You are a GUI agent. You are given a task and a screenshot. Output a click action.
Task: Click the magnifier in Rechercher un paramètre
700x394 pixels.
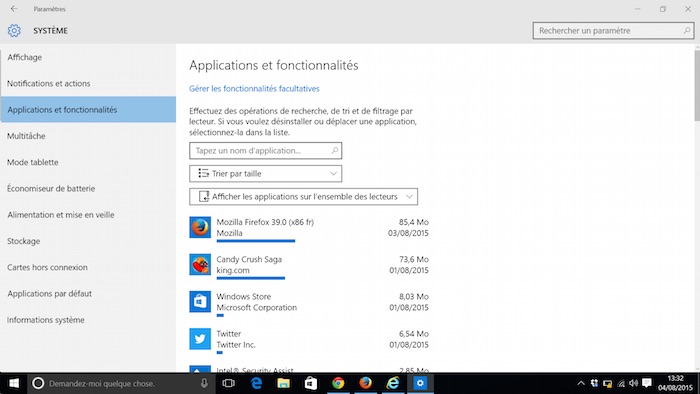[x=687, y=31]
